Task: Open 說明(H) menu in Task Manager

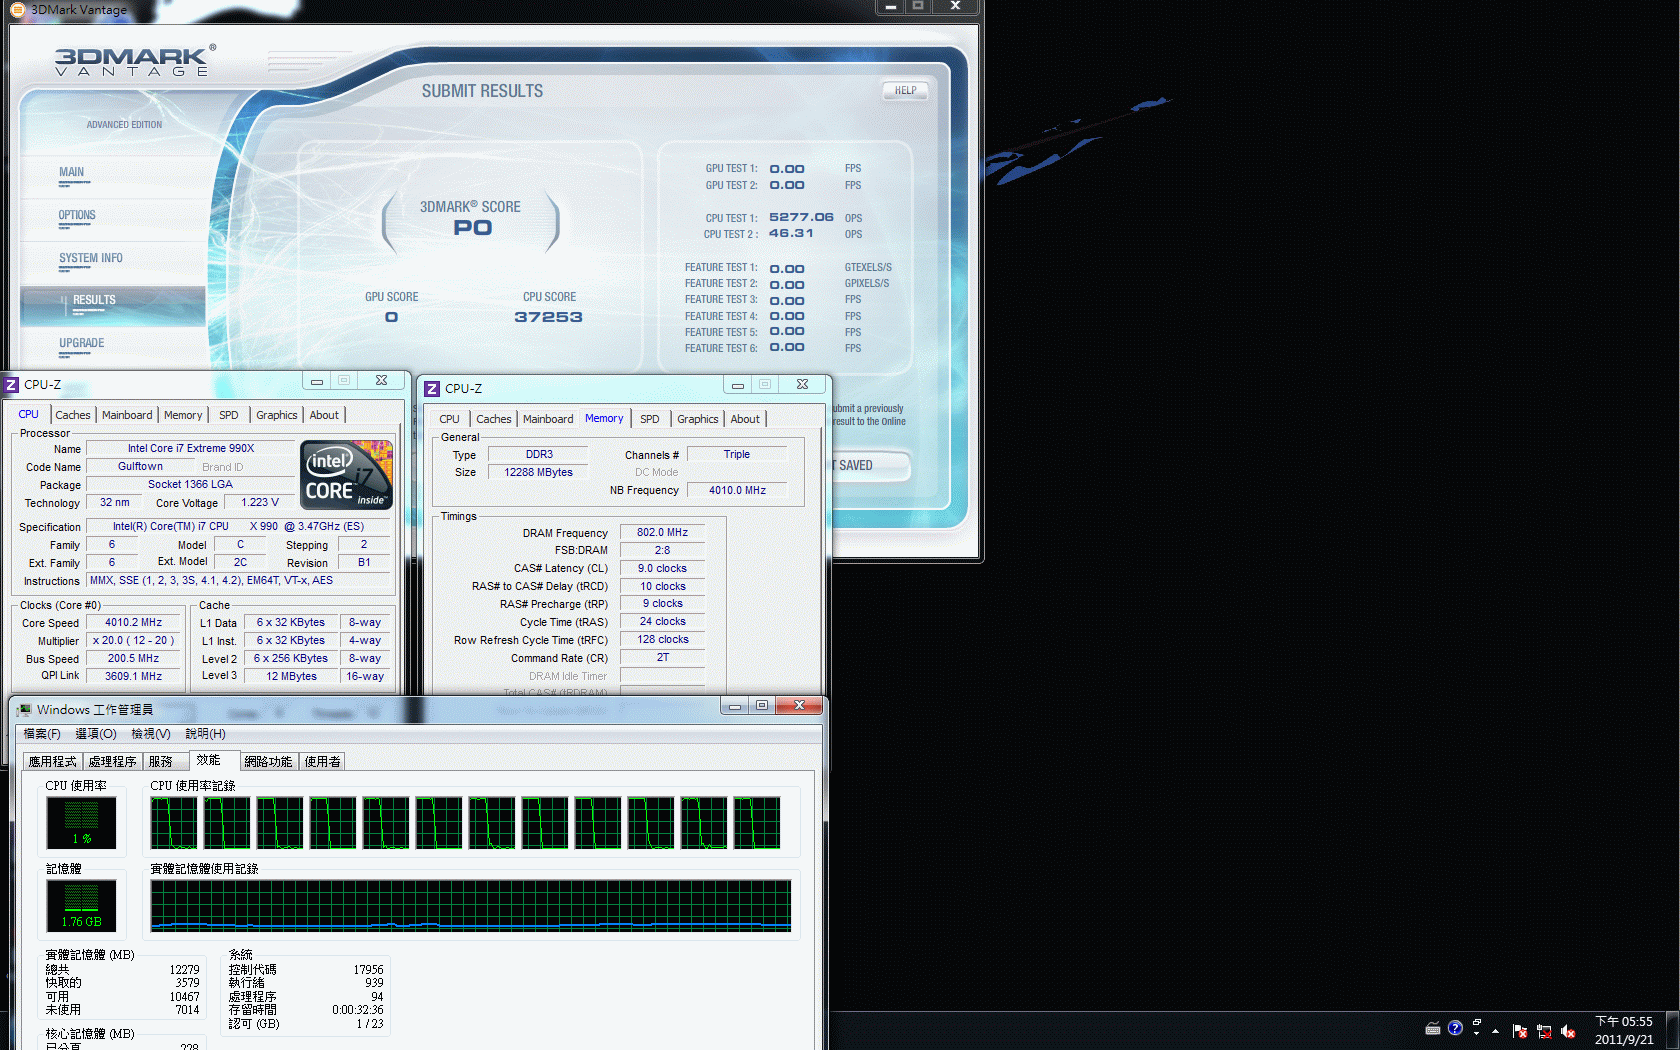Action: click(x=205, y=734)
